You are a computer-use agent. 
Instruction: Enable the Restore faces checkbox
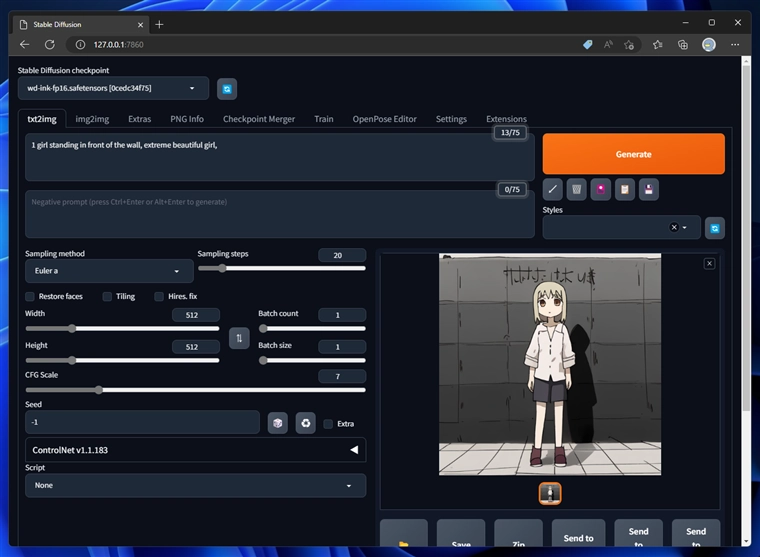click(31, 296)
